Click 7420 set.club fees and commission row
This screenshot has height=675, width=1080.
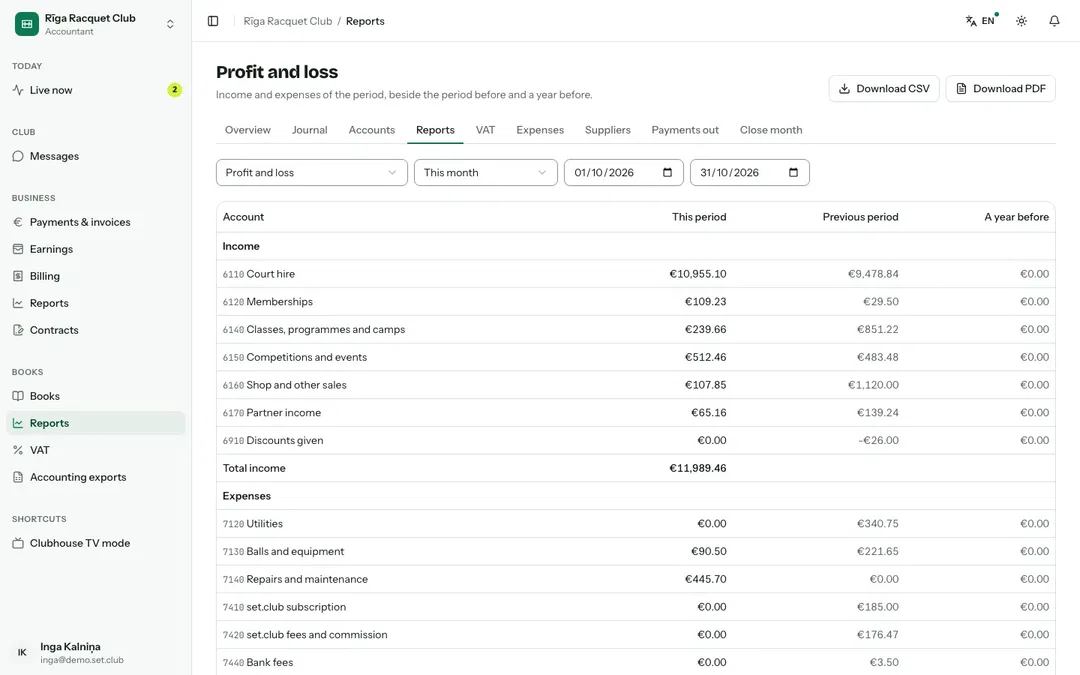point(636,635)
